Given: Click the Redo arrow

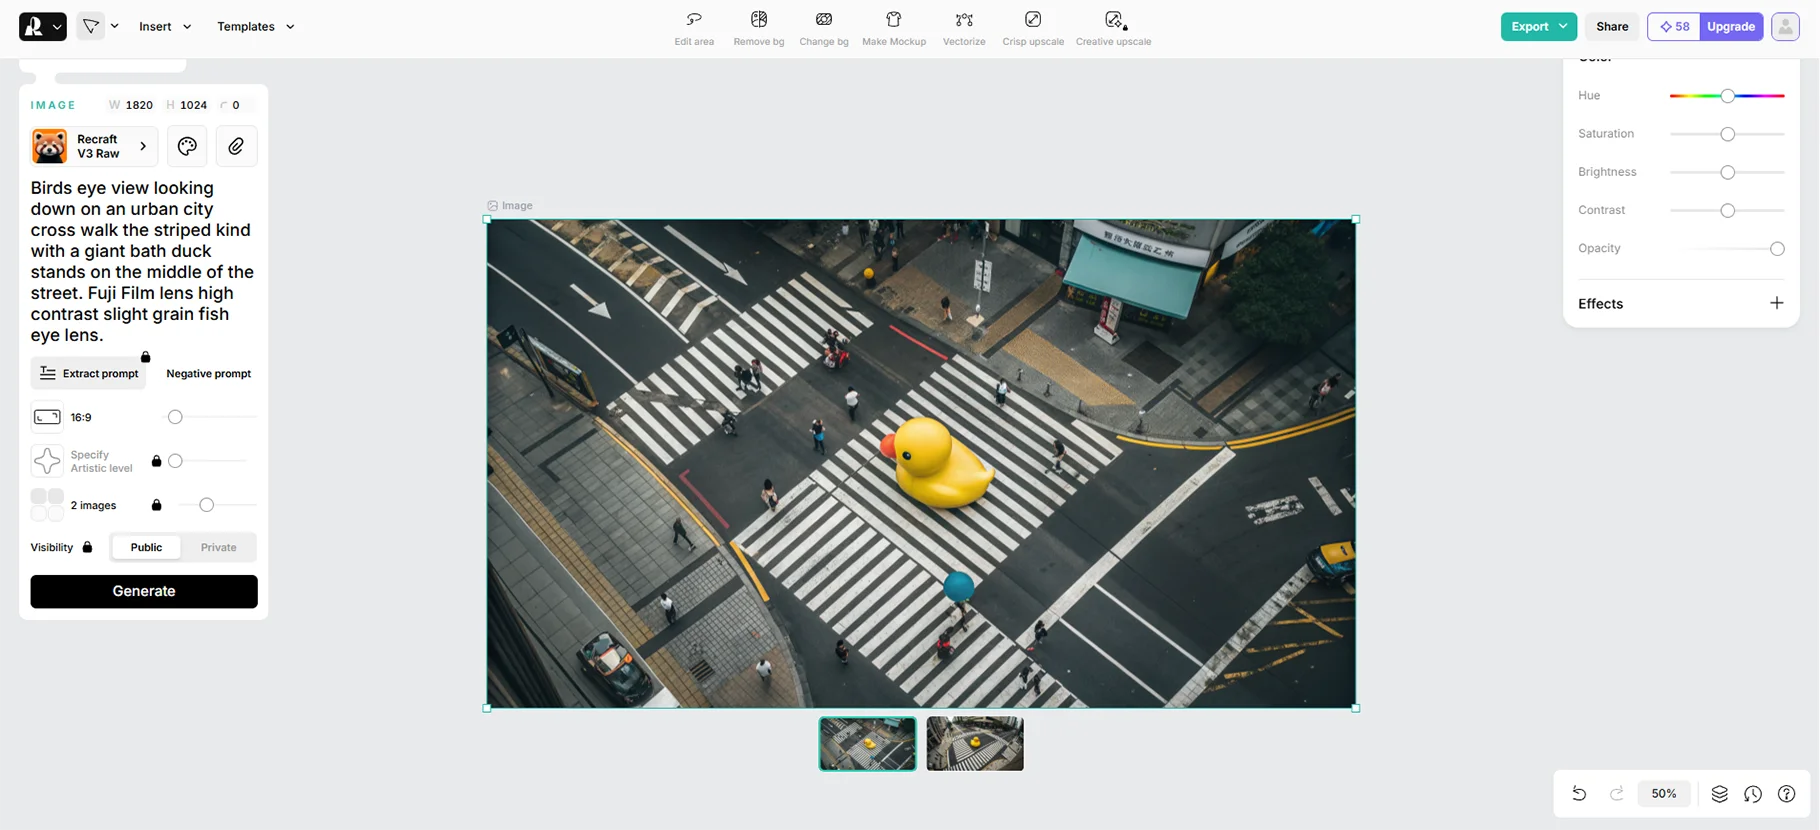Looking at the screenshot, I should click(x=1616, y=793).
